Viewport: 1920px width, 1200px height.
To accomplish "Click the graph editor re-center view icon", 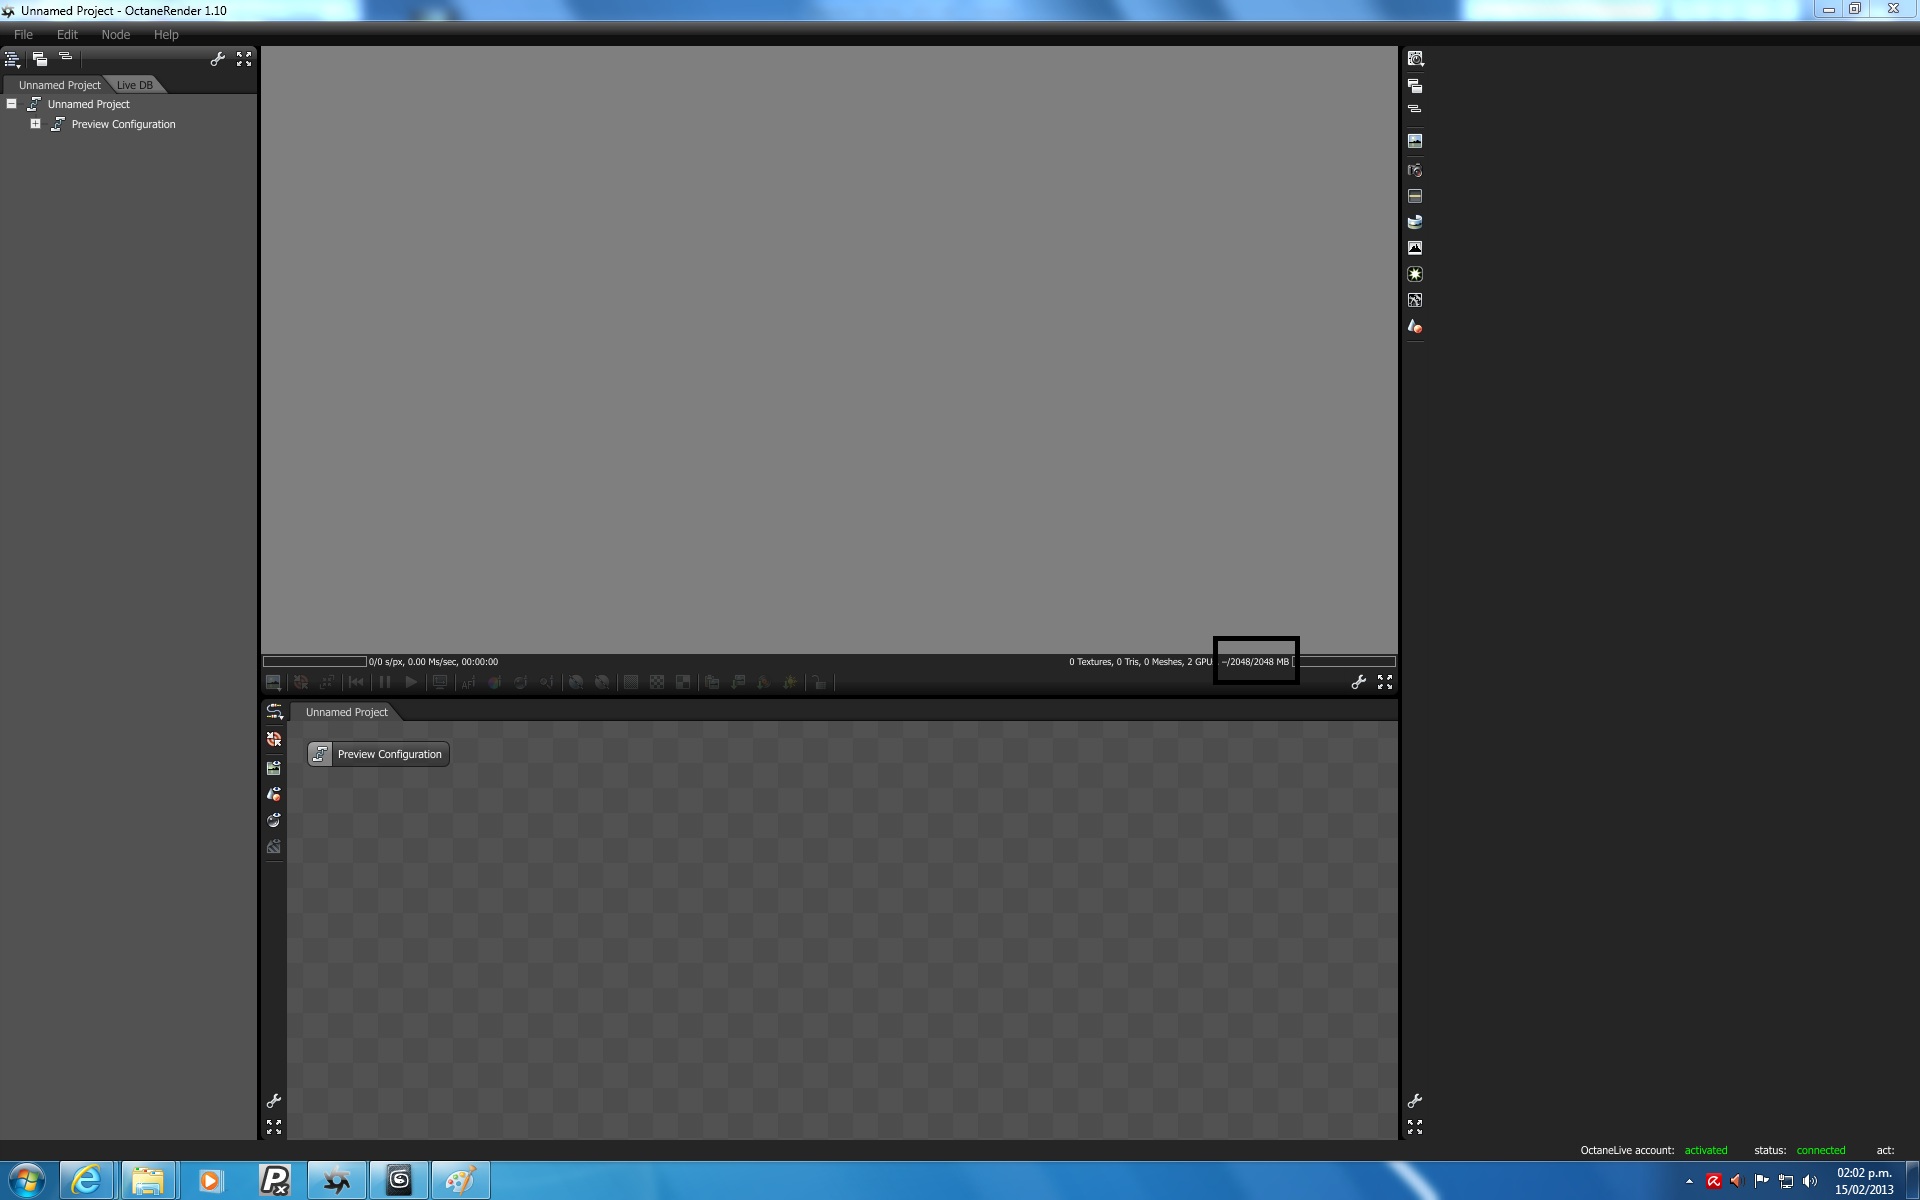I will point(274,740).
